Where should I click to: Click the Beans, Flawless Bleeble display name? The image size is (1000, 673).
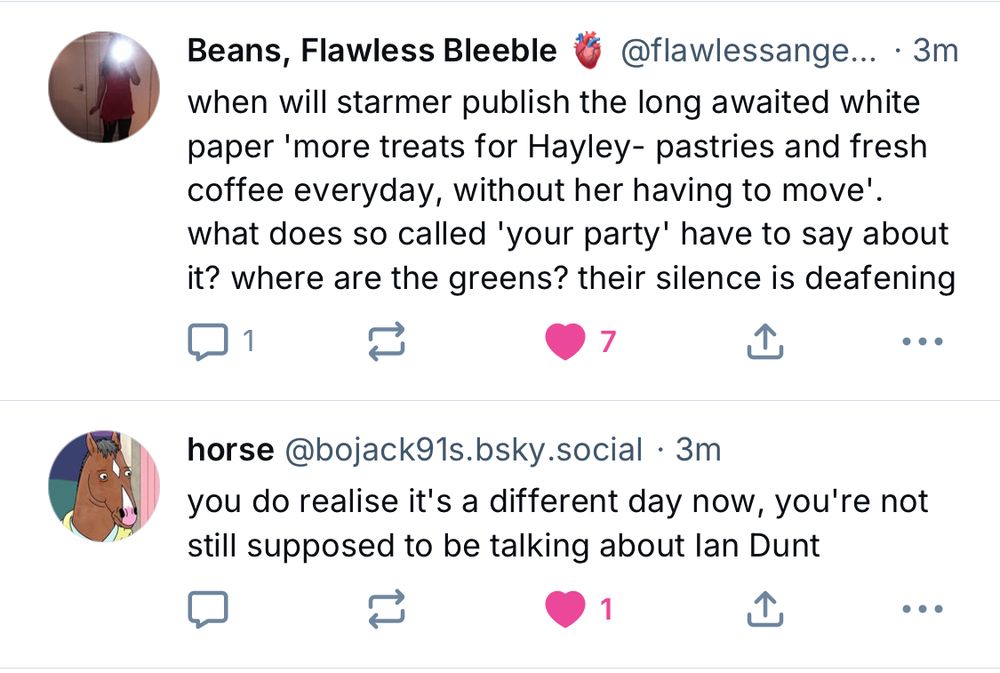[x=371, y=51]
